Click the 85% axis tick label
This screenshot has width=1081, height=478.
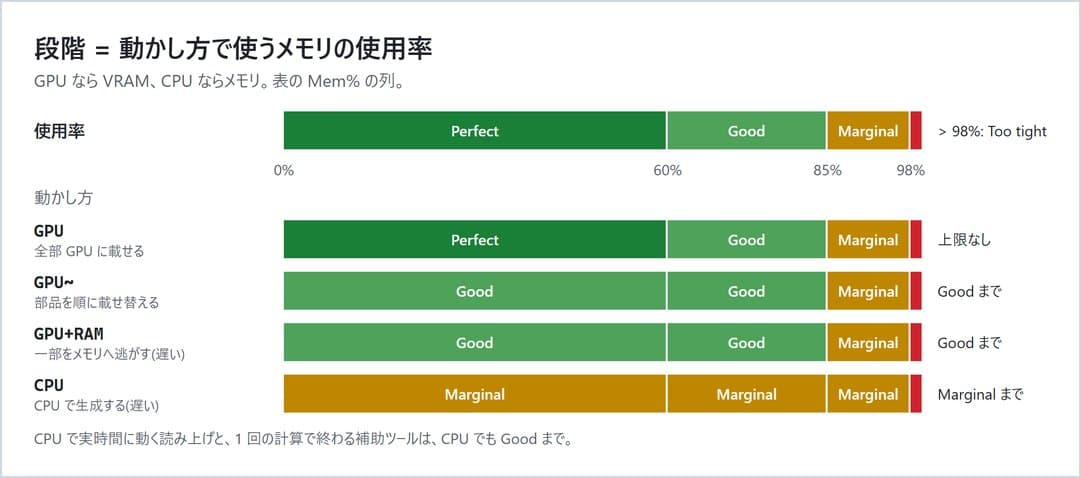827,170
